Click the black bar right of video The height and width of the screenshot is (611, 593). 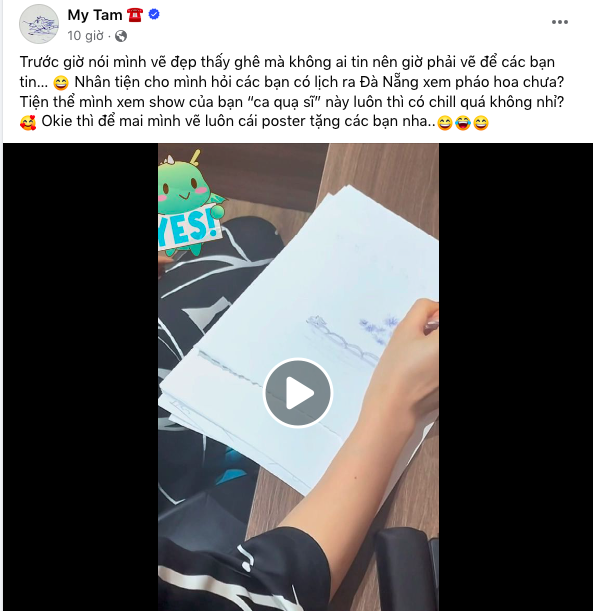(515, 377)
